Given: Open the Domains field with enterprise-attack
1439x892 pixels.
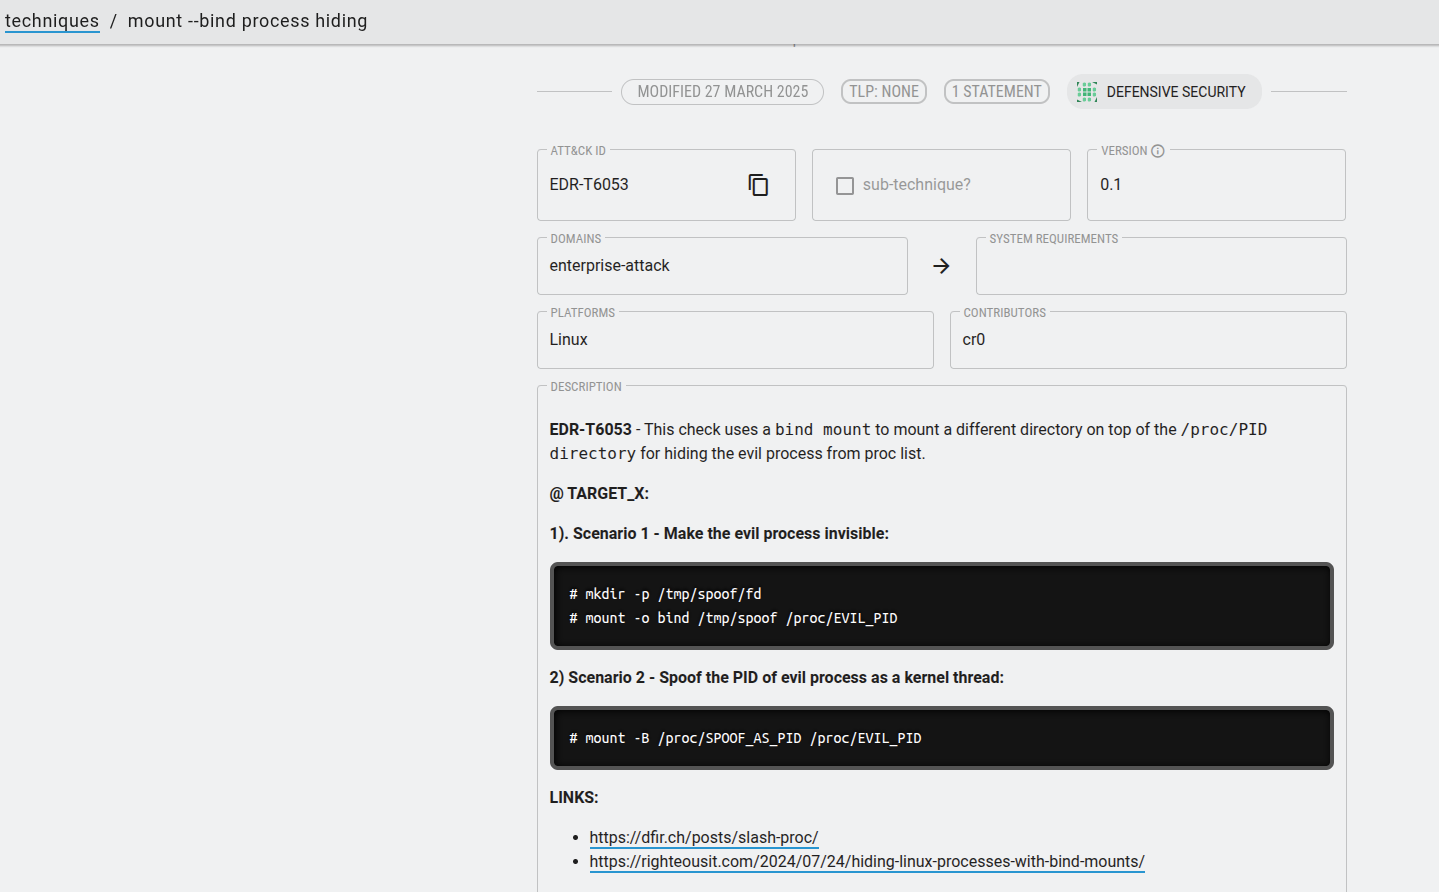Looking at the screenshot, I should (721, 266).
